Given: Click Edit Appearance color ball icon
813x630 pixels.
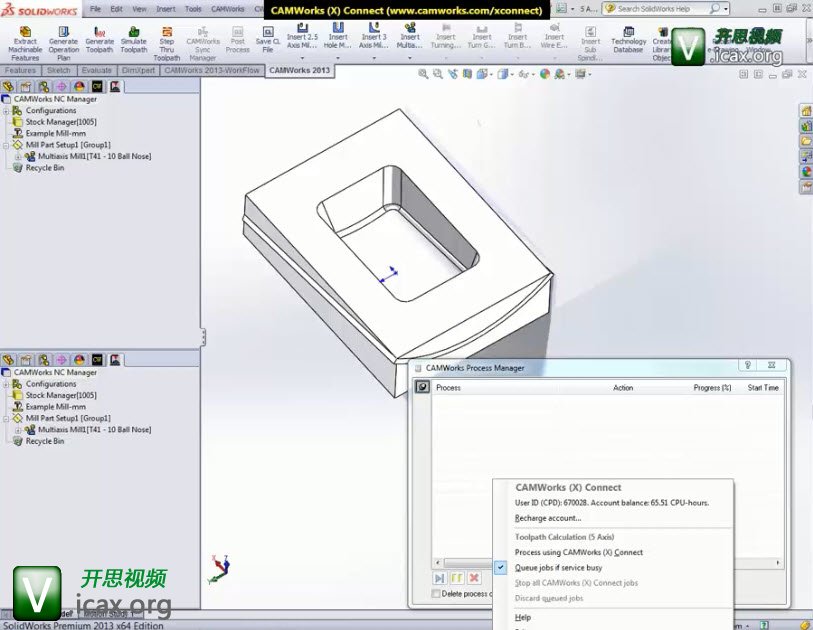Looking at the screenshot, I should (544, 74).
